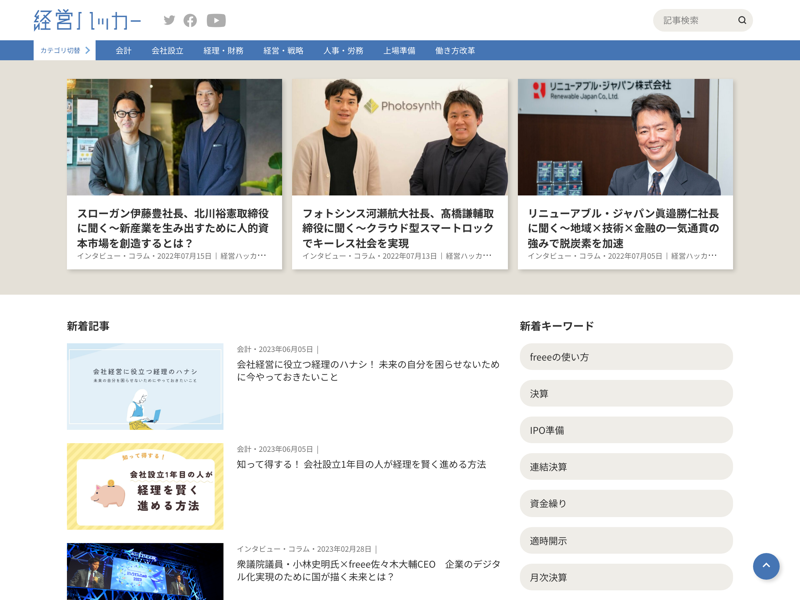This screenshot has width=800, height=600.
Task: Click the search magnifier icon
Action: pos(742,20)
